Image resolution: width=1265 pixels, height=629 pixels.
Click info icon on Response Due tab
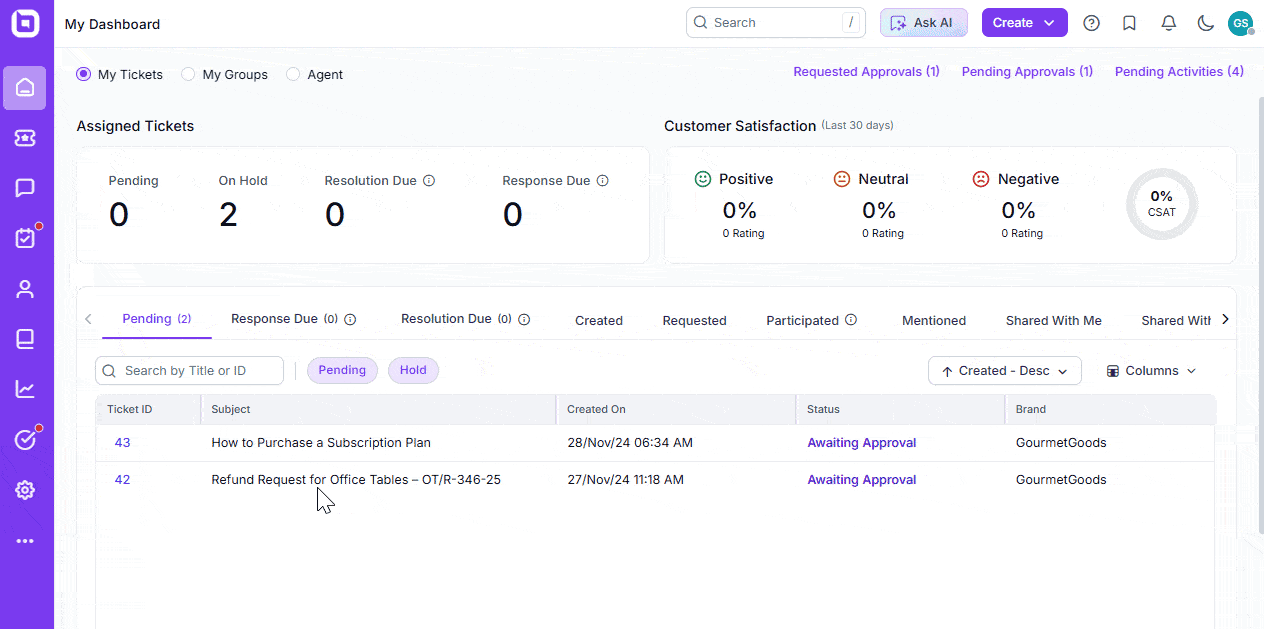point(351,320)
